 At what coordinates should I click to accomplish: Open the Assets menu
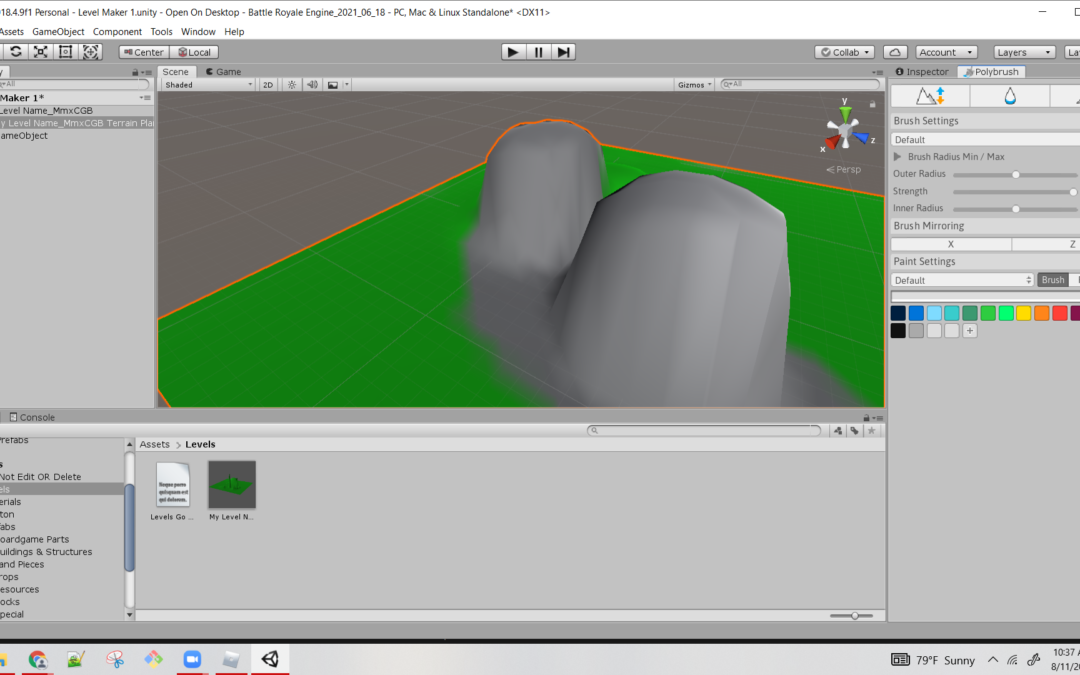(x=12, y=32)
